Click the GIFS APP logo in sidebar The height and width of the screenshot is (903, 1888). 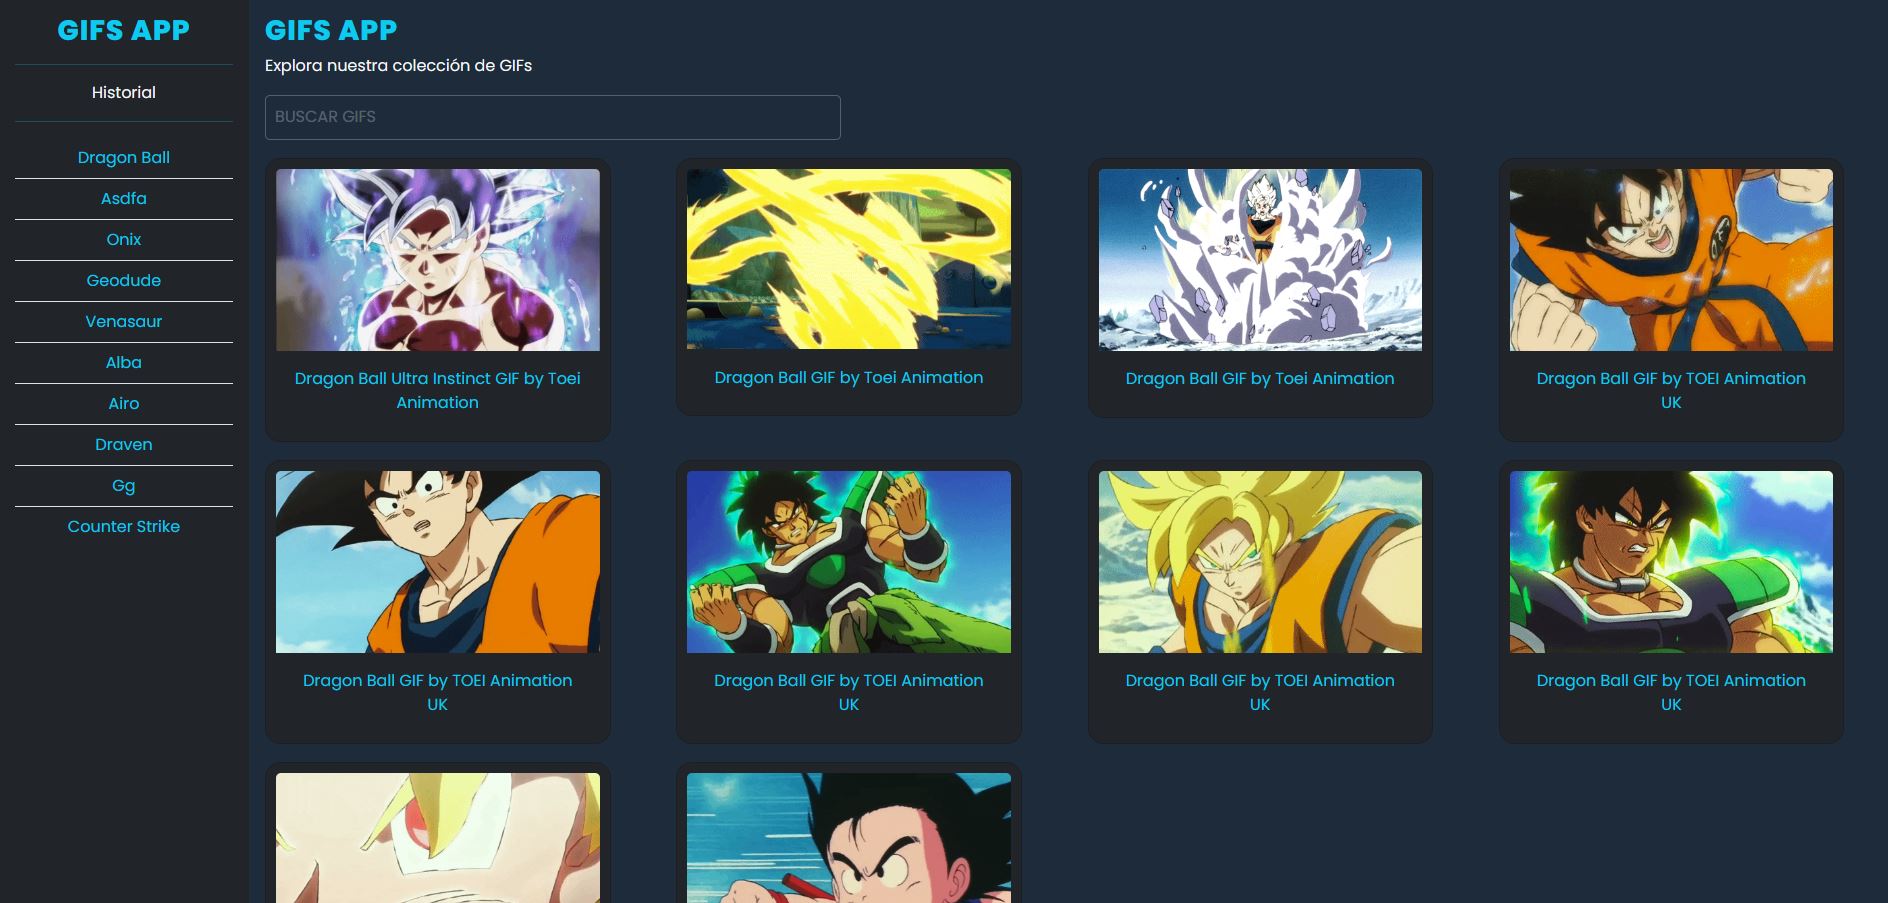[123, 30]
